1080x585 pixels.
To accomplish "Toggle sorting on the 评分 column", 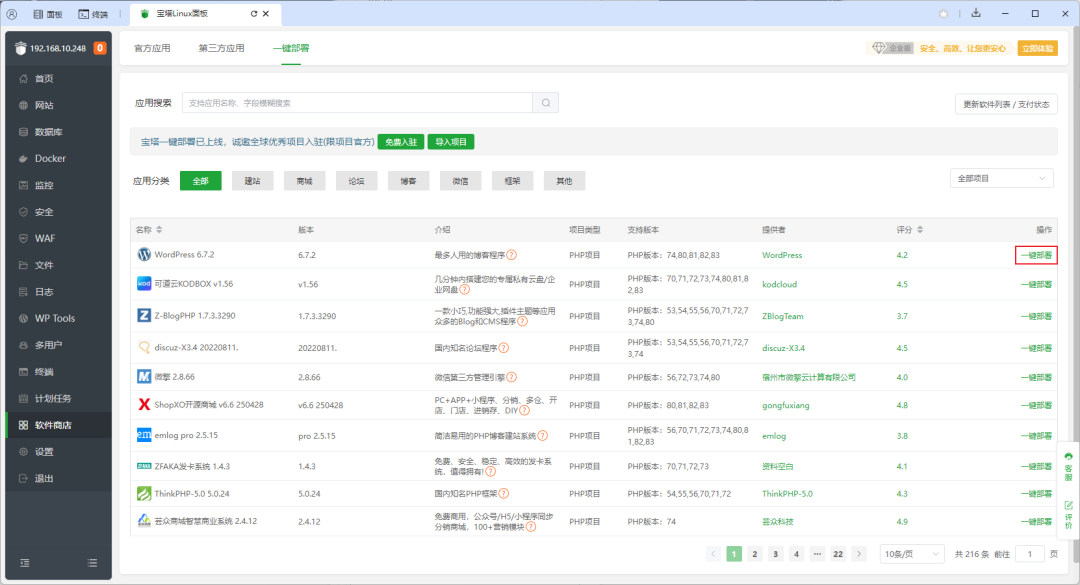I will tap(911, 229).
